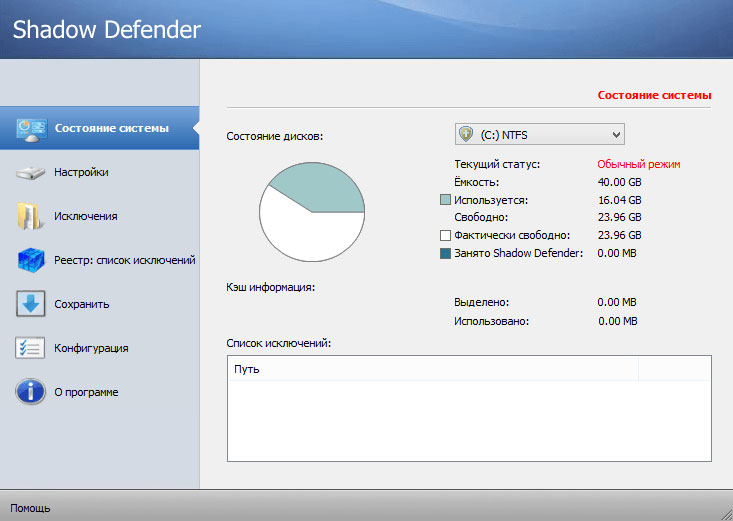
Task: Click the red Состояние системы heading
Action: 654,95
